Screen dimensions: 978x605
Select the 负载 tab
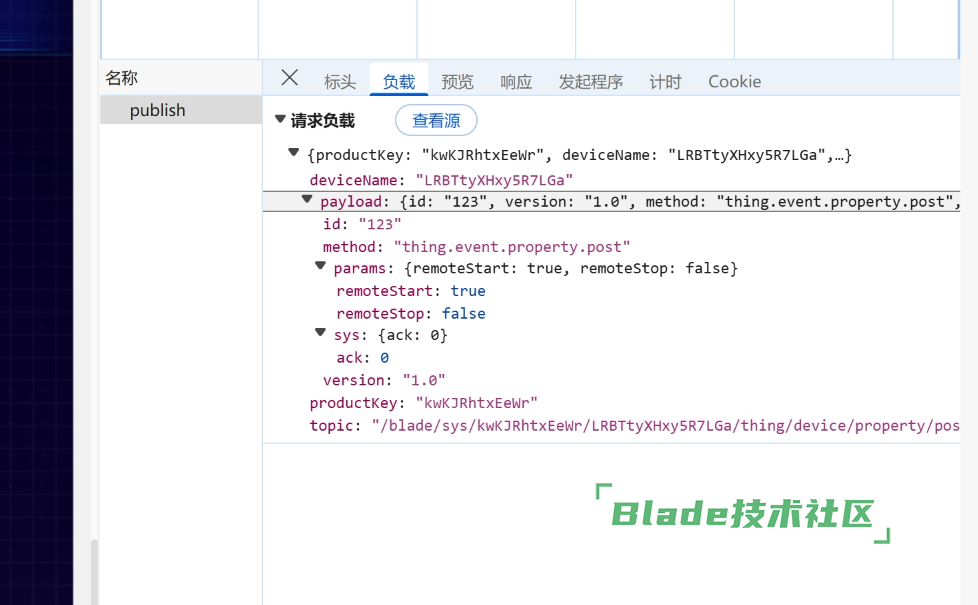pyautogui.click(x=399, y=82)
